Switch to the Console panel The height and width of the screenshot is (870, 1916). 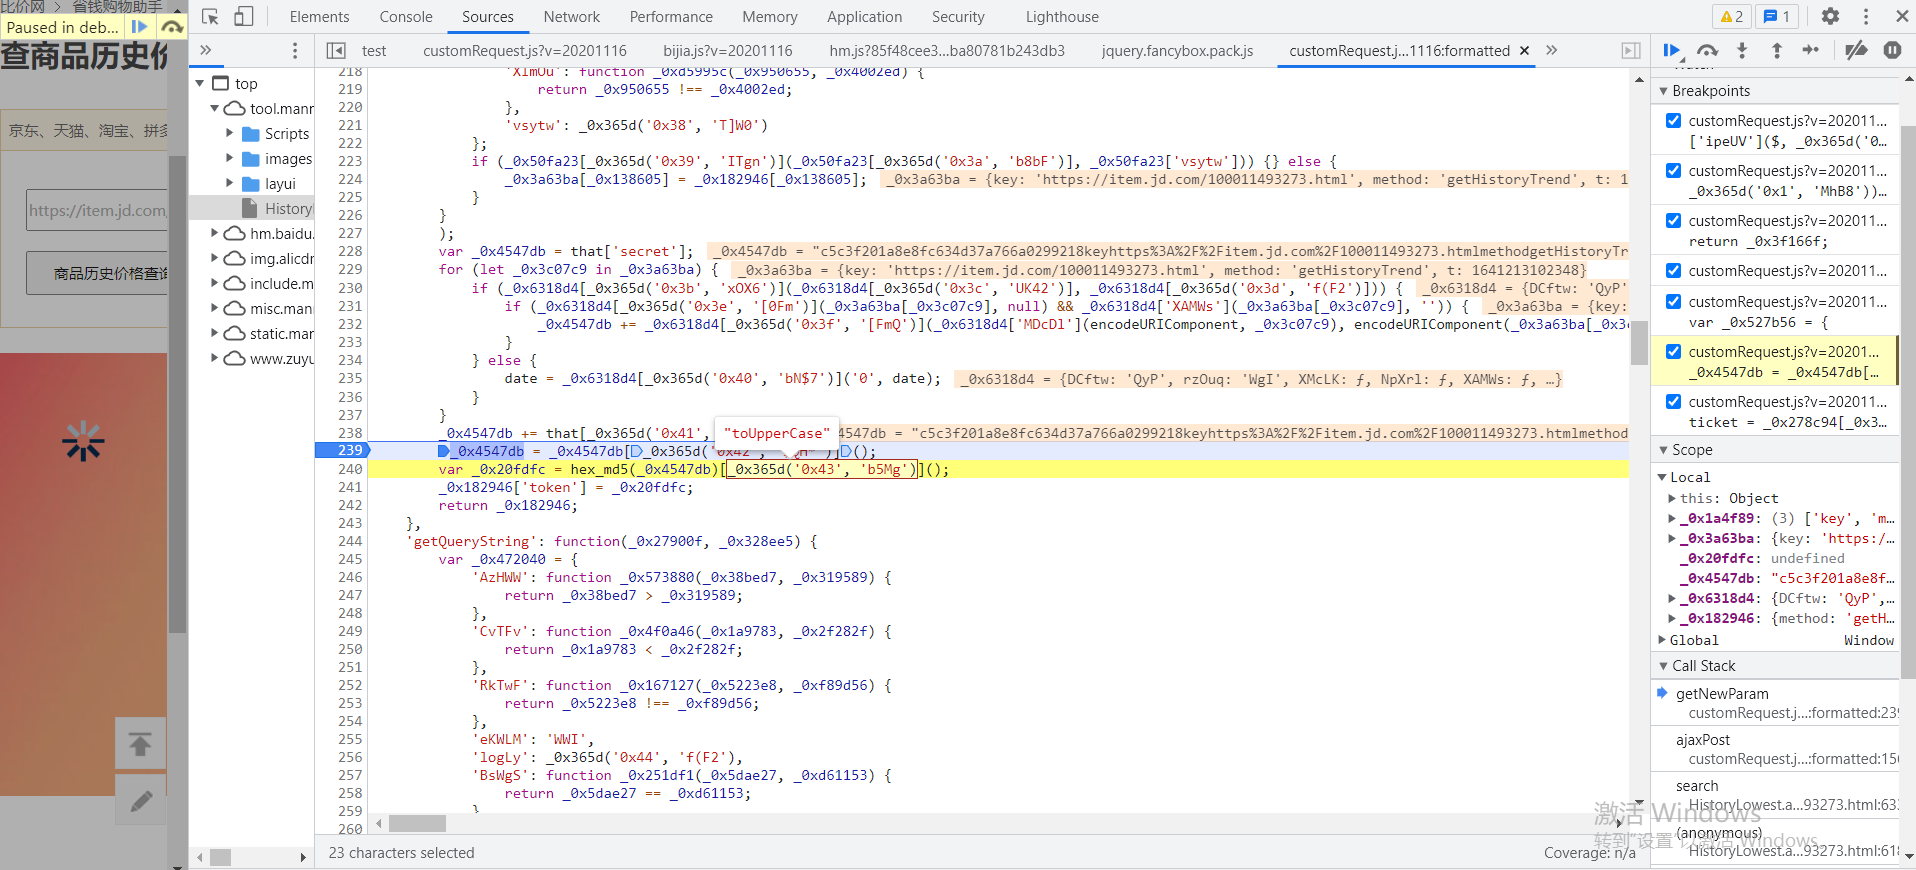[x=406, y=17]
